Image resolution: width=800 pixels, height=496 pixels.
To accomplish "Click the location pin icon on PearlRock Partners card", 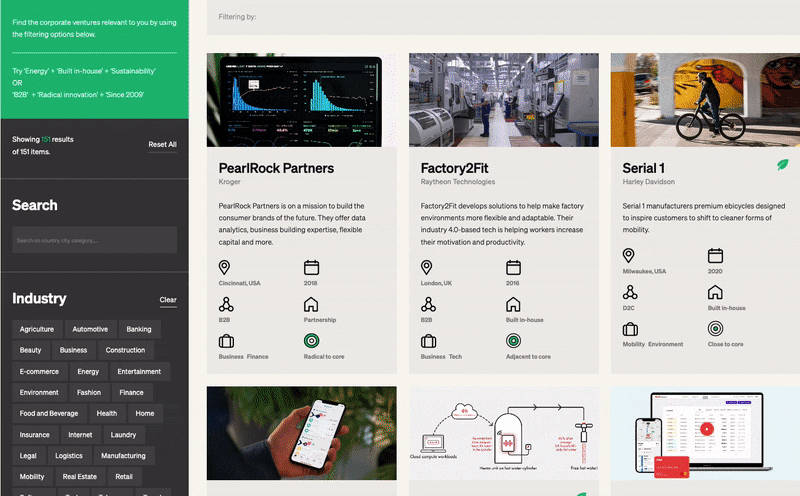I will pos(224,267).
